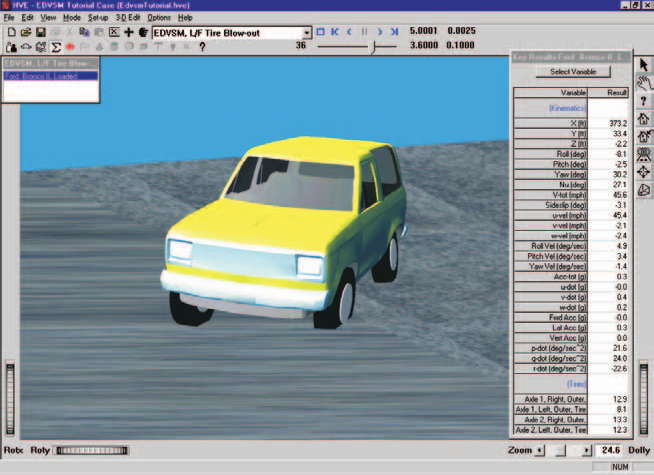The height and width of the screenshot is (475, 654).
Task: Click the black plus sign icon
Action: (129, 32)
